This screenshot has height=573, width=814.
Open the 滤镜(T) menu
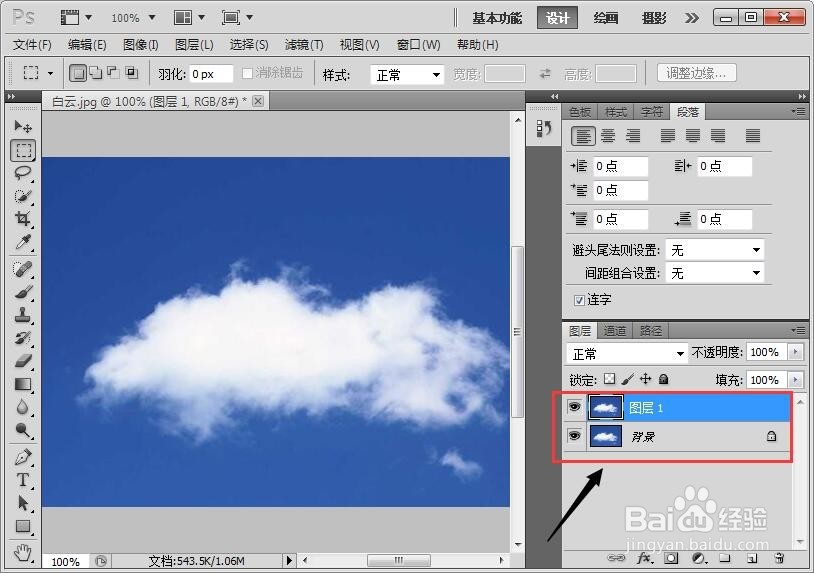point(304,45)
